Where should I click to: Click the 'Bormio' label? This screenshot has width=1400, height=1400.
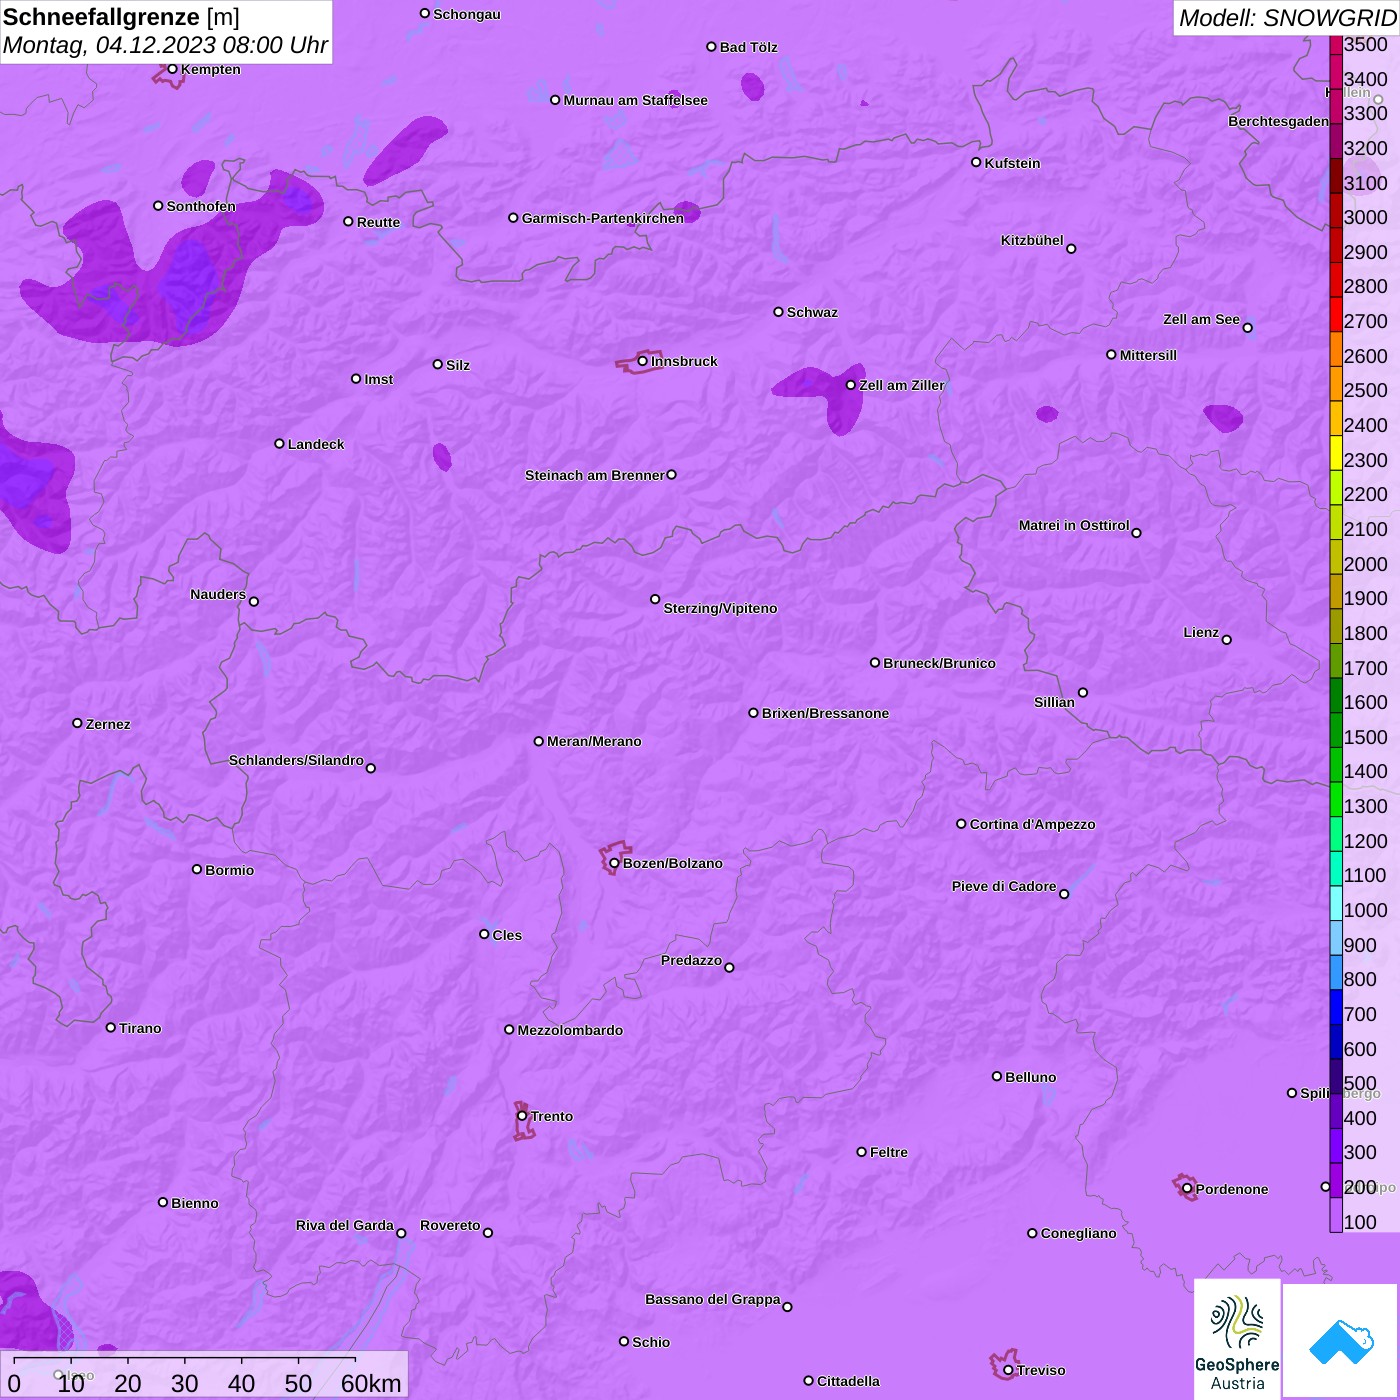229,870
